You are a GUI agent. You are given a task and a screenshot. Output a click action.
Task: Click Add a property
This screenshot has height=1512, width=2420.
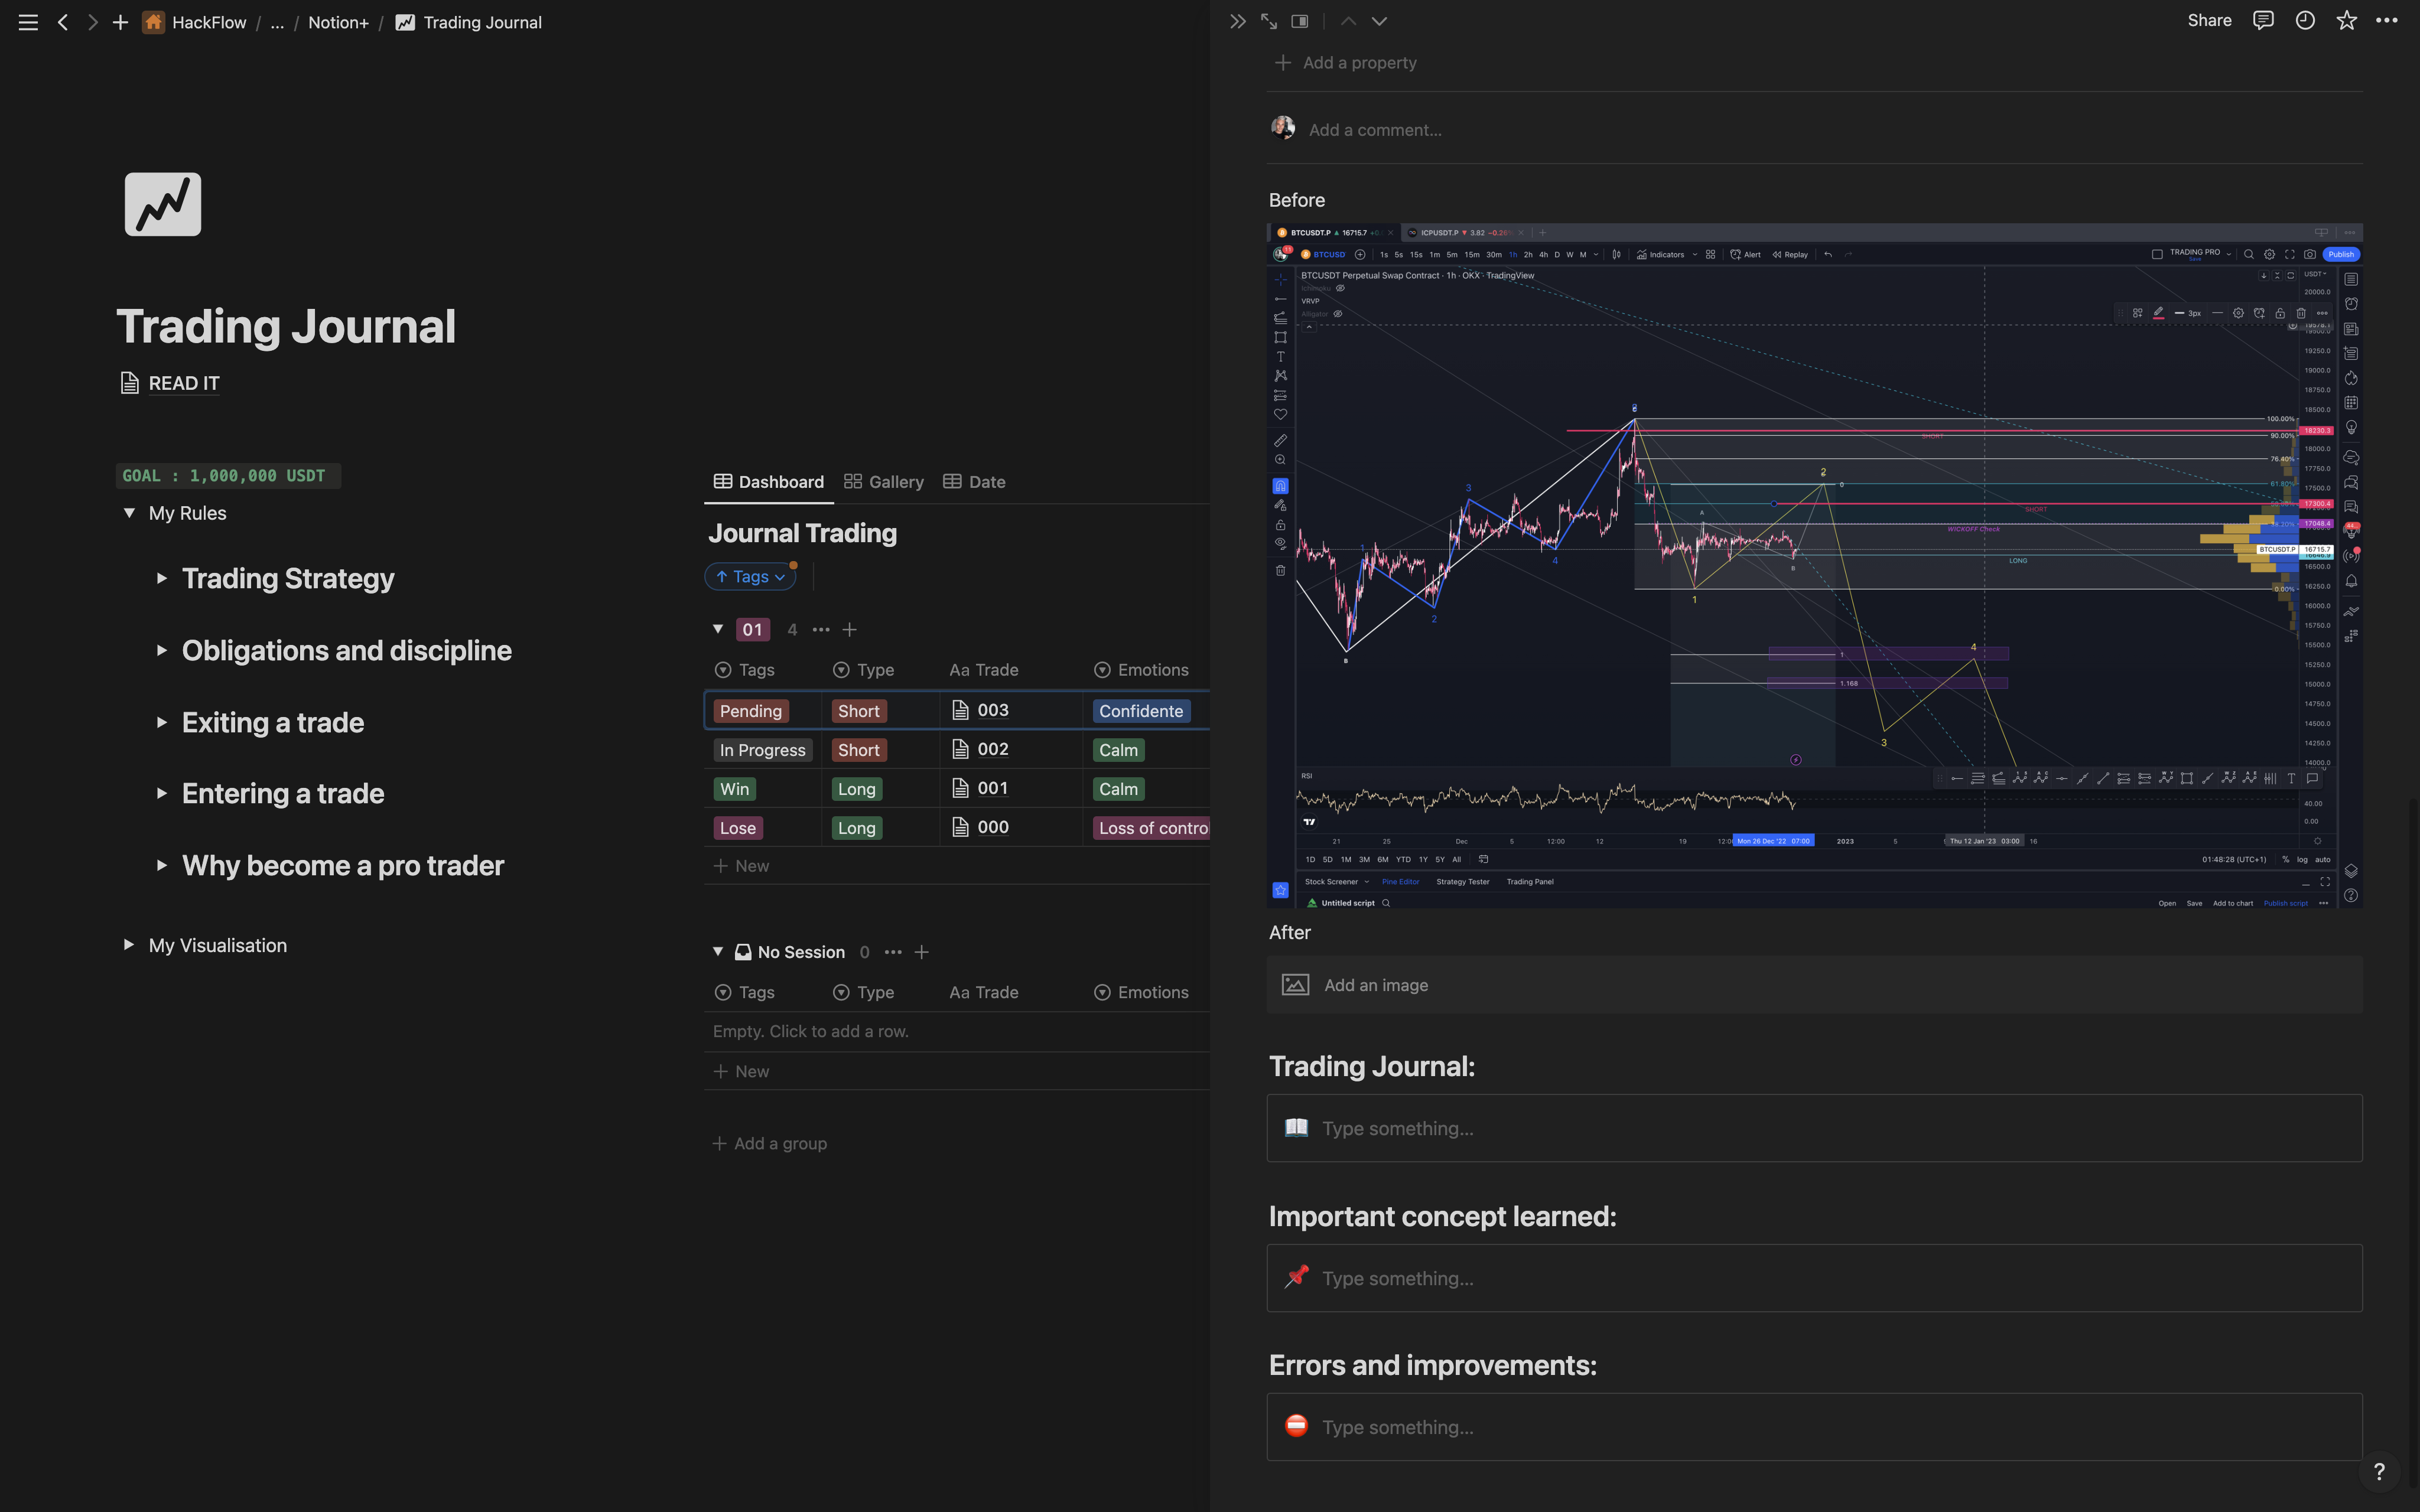[x=1346, y=62]
